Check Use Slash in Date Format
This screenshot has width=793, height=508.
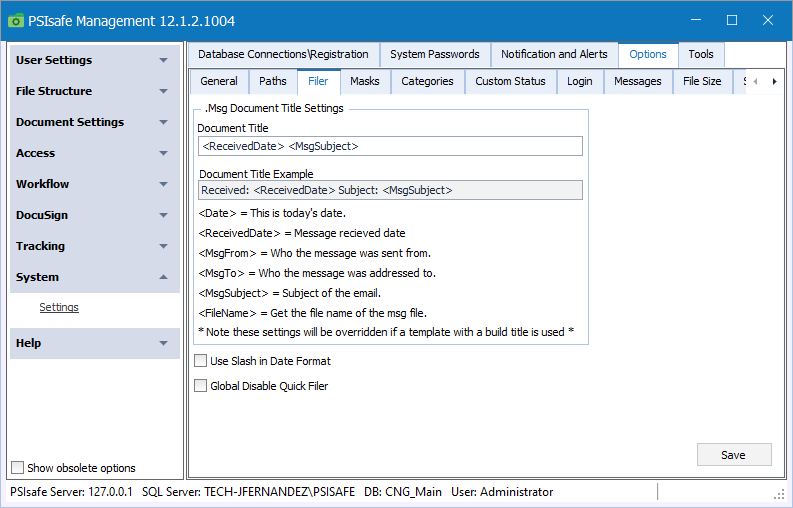[201, 361]
